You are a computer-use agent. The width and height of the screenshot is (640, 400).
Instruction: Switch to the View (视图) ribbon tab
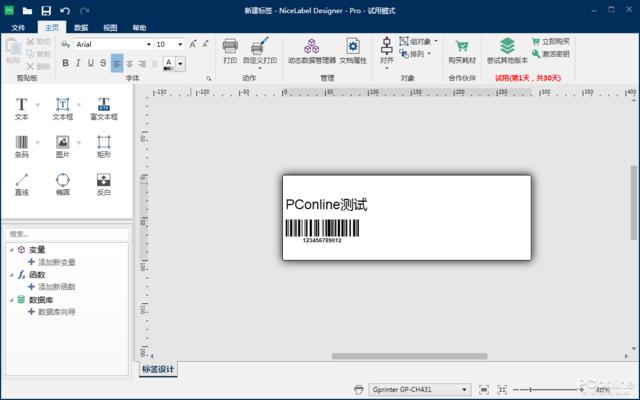(110, 28)
